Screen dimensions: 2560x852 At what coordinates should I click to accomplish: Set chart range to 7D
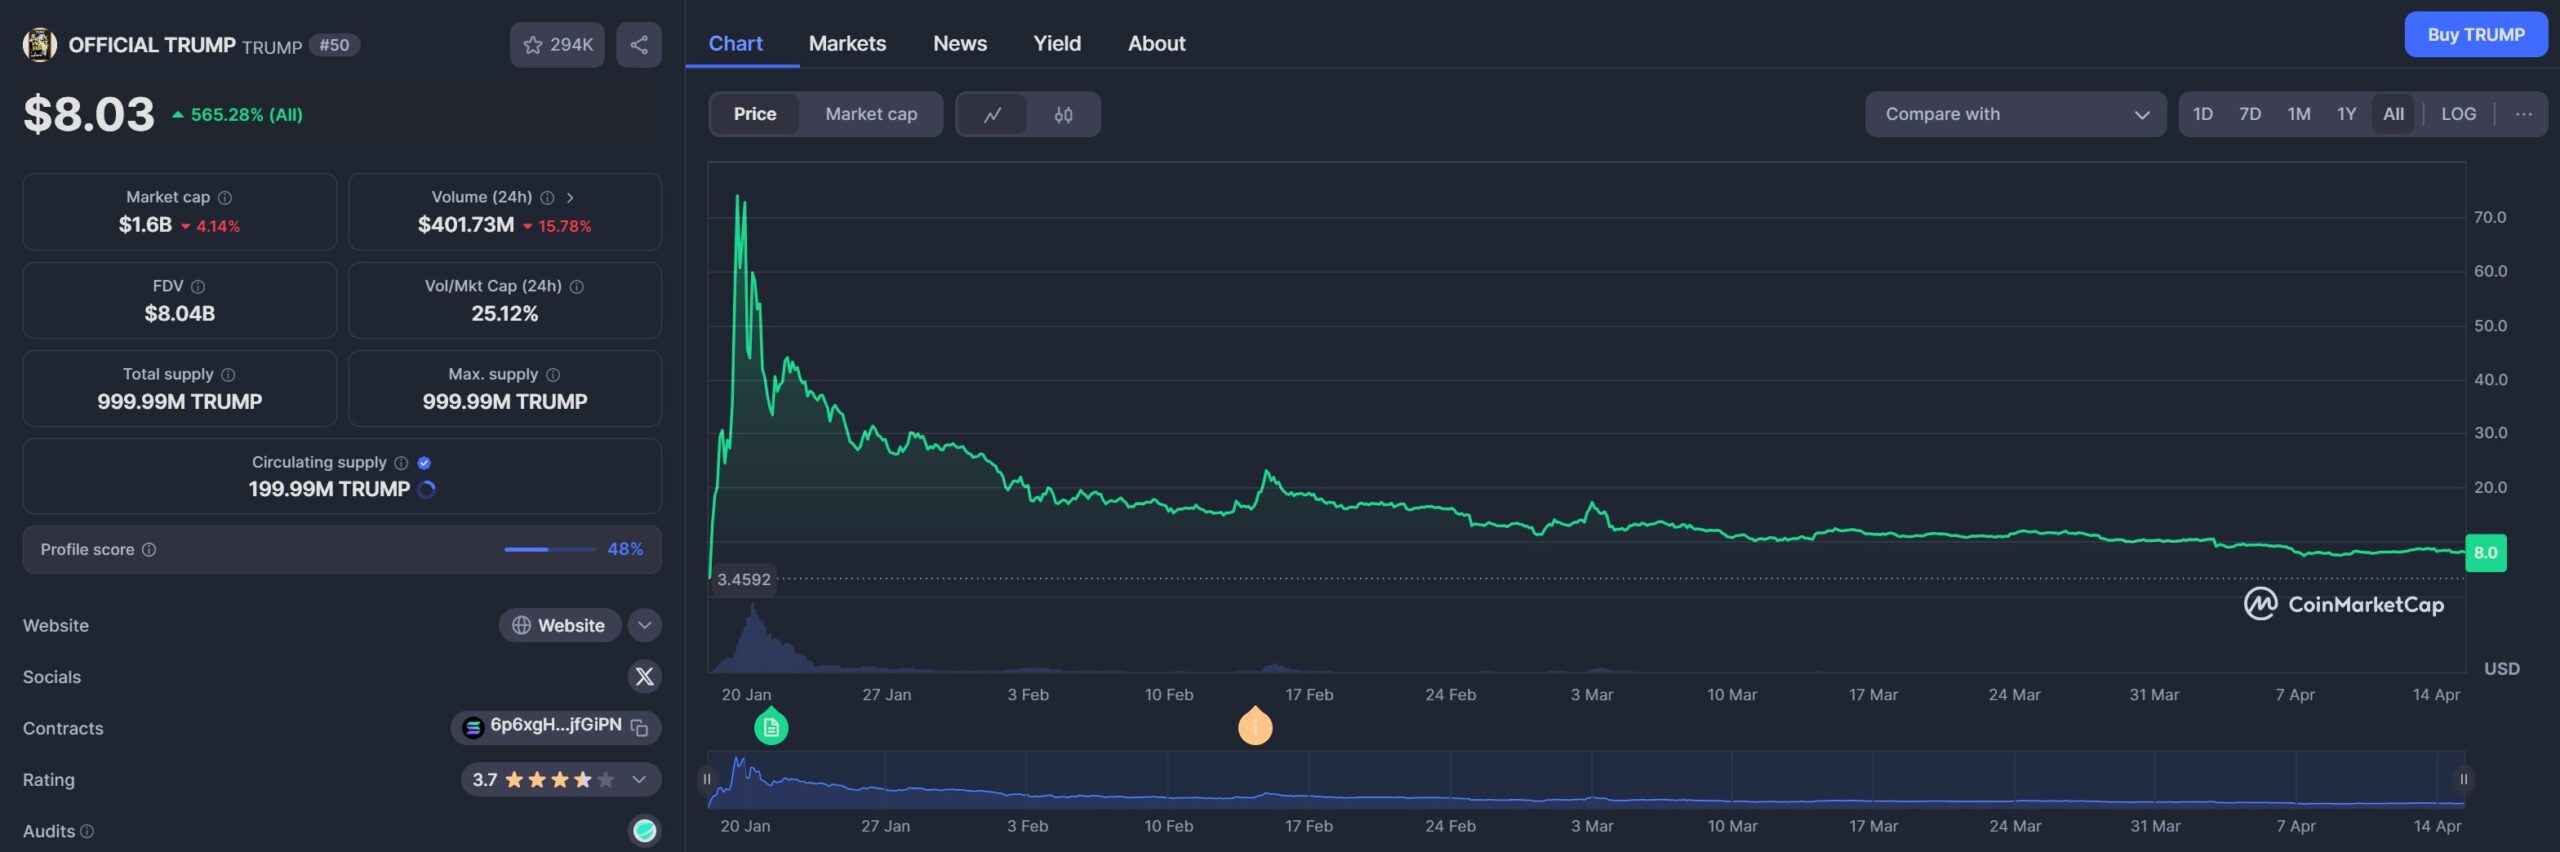coord(2250,115)
